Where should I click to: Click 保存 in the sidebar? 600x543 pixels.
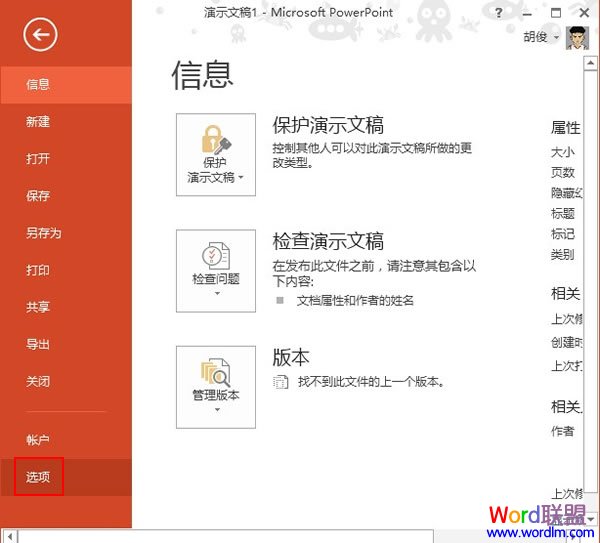[x=66, y=196]
